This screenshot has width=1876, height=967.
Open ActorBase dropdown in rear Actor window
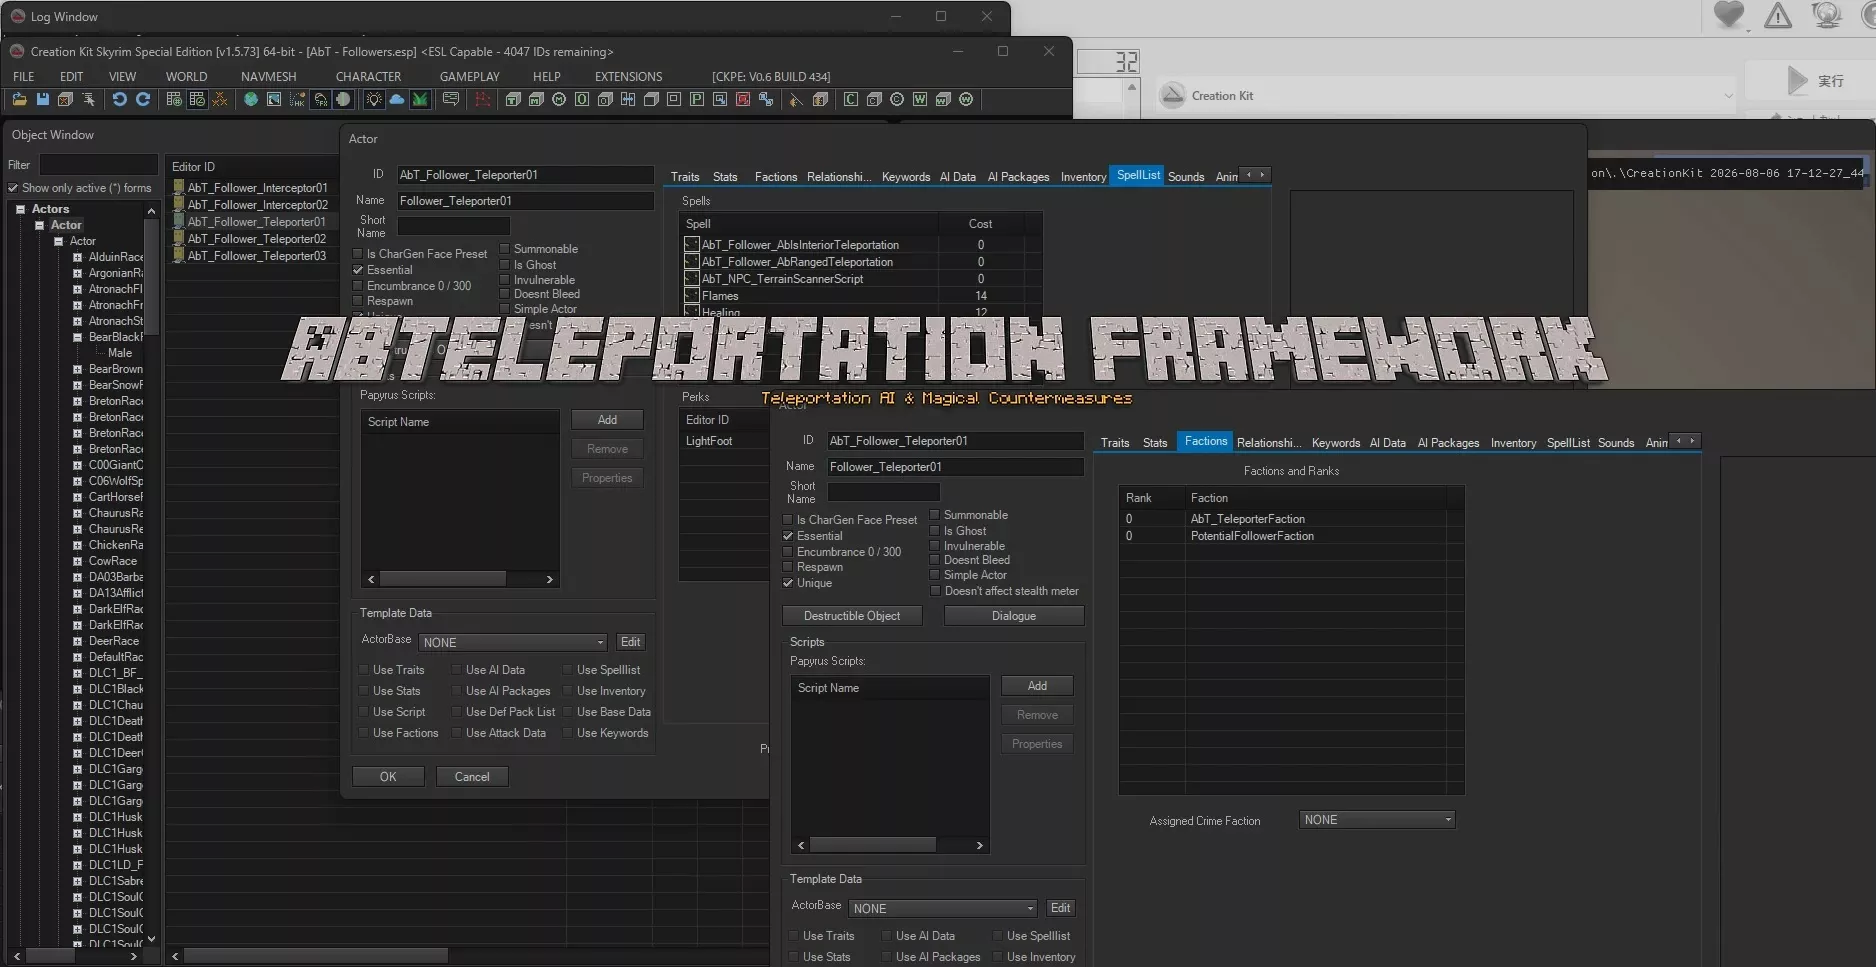pos(513,642)
